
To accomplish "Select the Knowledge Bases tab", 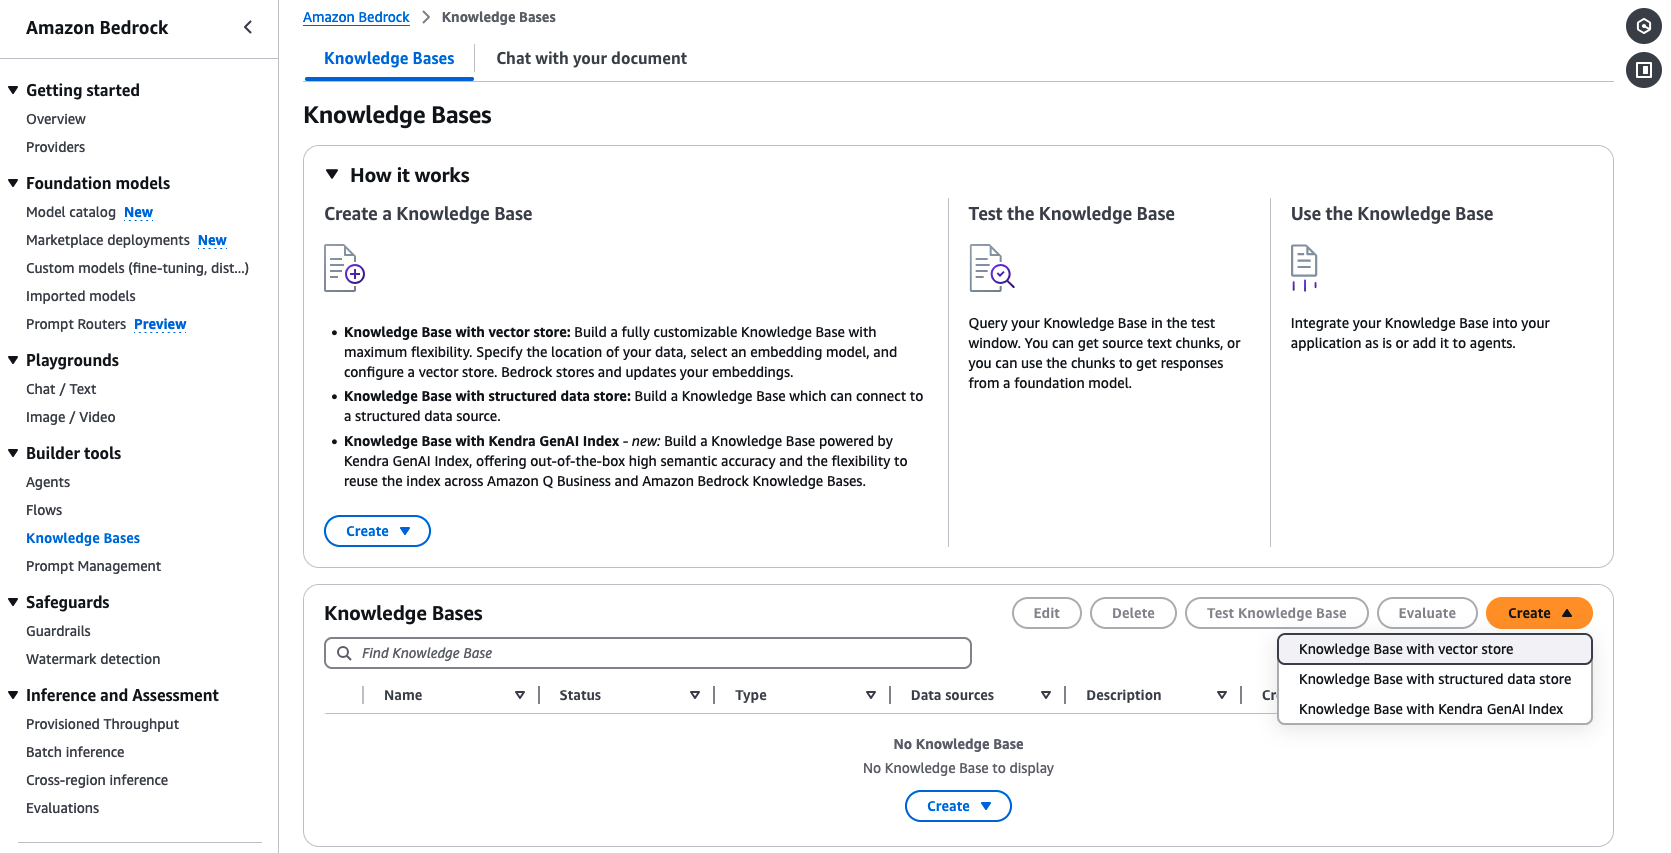I will coord(388,58).
